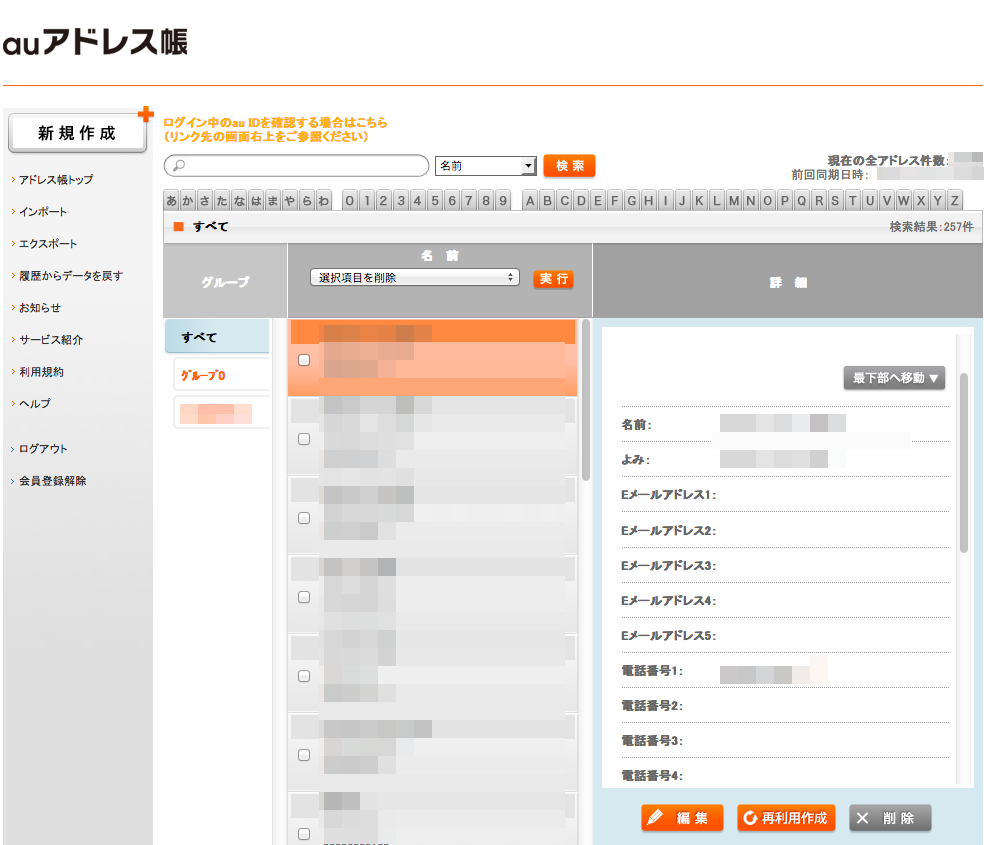The image size is (984, 845).
Task: Filter contacts by か index key
Action: tap(188, 201)
